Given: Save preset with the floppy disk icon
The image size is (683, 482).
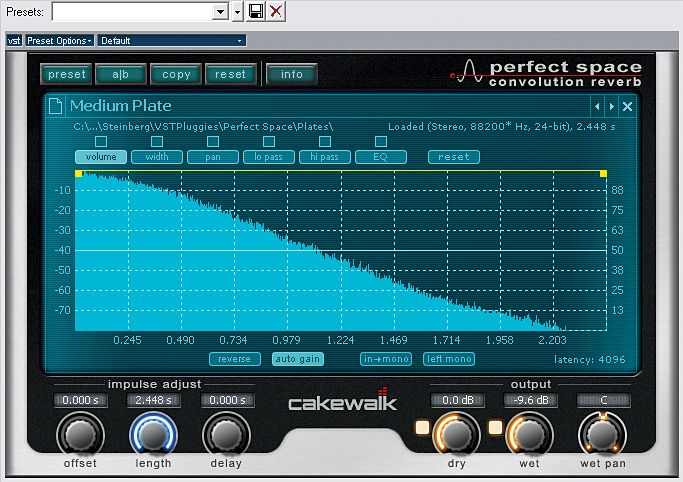Looking at the screenshot, I should point(256,11).
